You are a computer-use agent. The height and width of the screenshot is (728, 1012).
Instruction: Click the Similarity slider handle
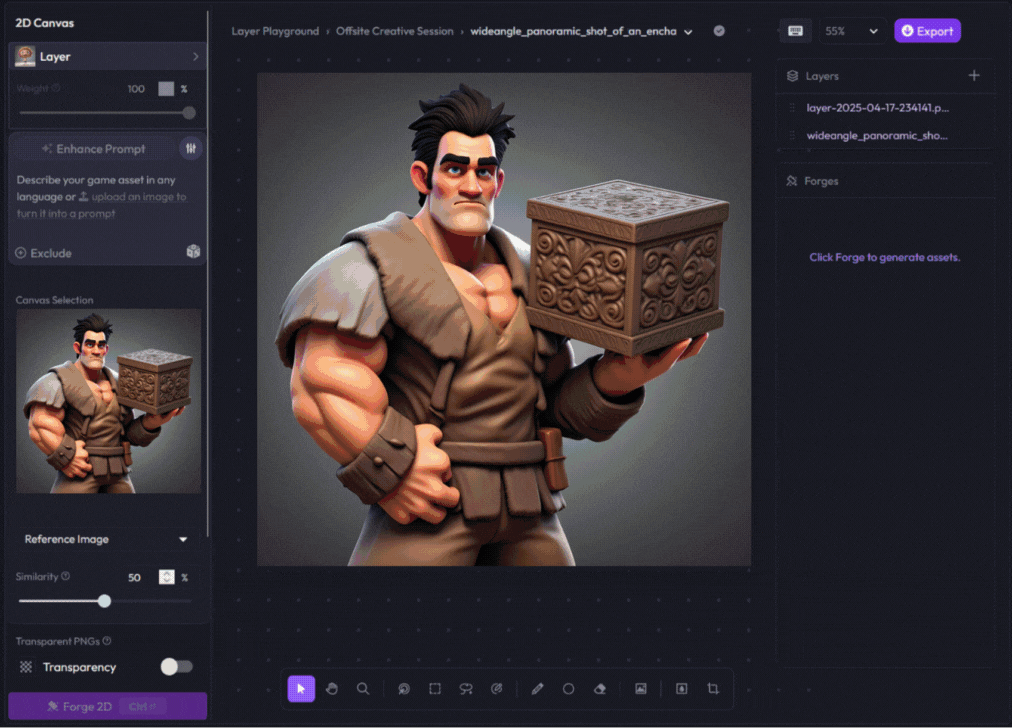(104, 601)
